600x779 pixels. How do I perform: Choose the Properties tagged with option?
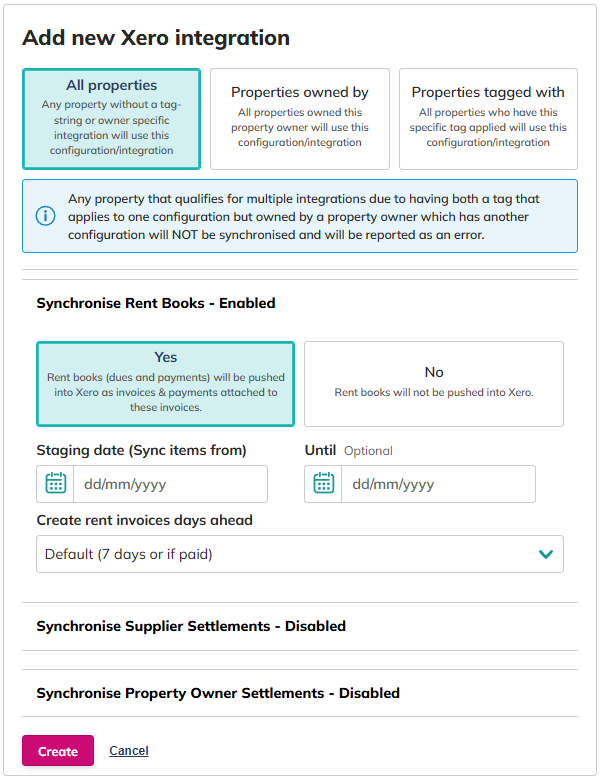[488, 118]
